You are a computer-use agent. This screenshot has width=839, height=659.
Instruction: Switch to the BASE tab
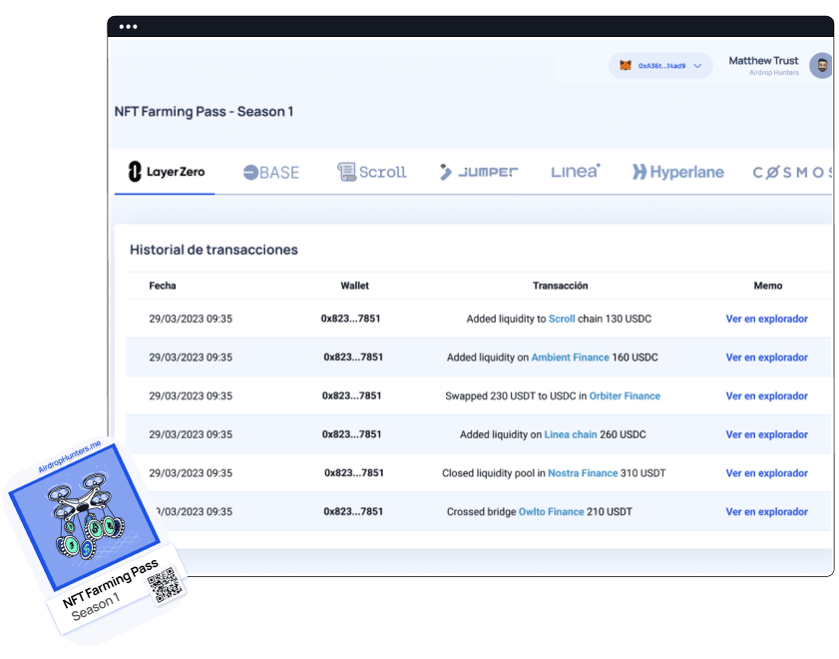[x=271, y=172]
